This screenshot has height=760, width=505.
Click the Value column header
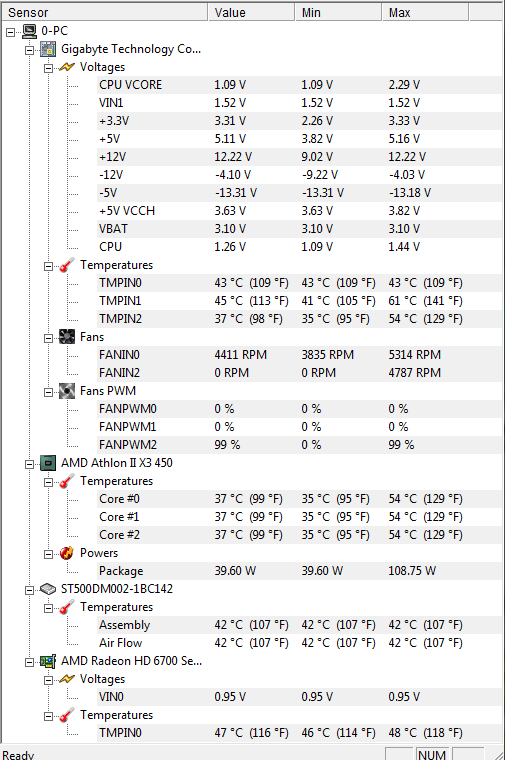click(251, 12)
